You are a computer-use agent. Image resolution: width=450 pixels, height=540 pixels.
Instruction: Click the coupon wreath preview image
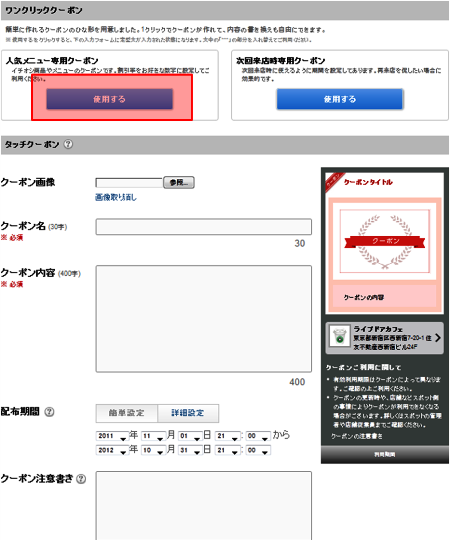385,241
